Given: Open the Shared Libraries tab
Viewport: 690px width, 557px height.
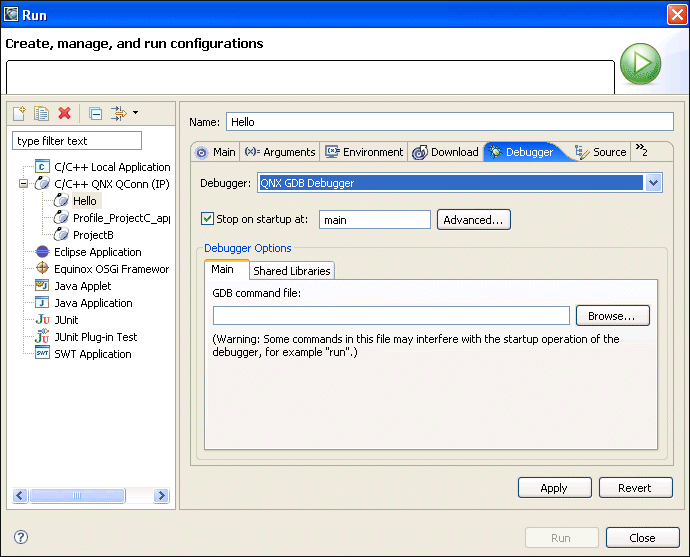Looking at the screenshot, I should point(291,271).
